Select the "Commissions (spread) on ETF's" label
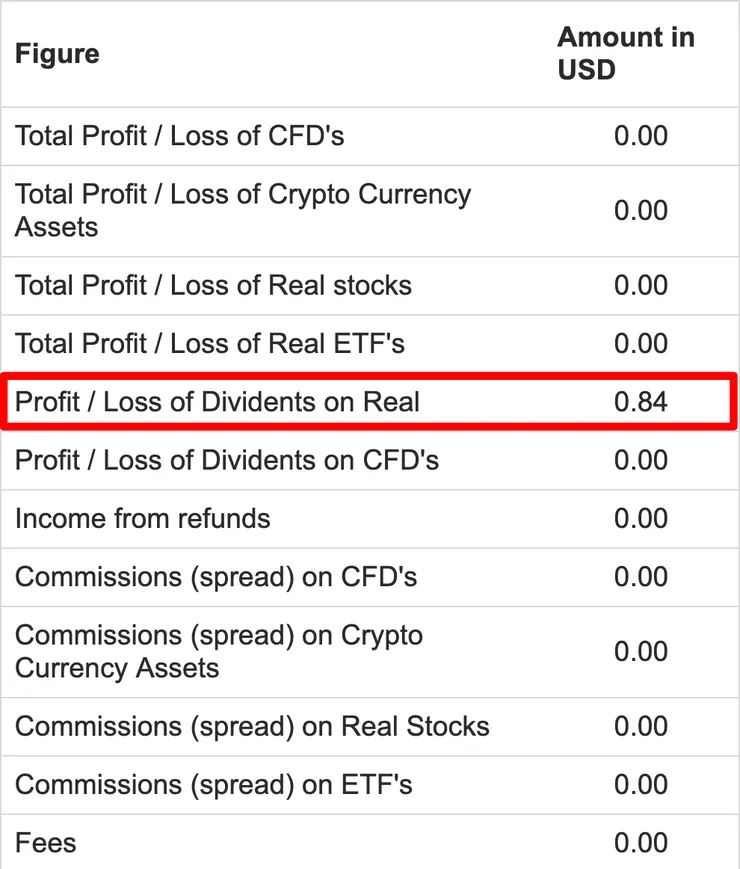 click(x=214, y=785)
